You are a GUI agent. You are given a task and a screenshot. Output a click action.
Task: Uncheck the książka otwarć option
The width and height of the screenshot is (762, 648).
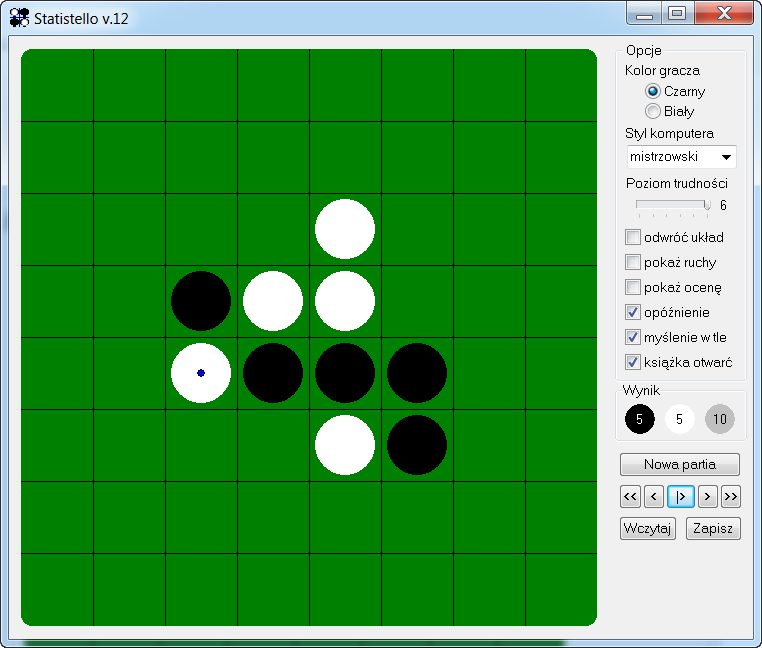tap(633, 362)
